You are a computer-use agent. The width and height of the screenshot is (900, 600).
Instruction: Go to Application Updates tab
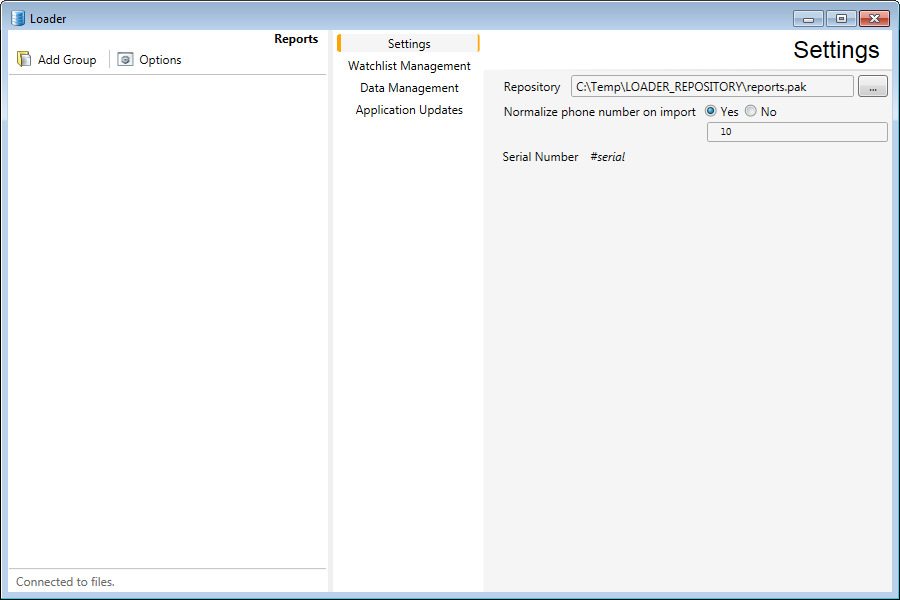pyautogui.click(x=409, y=110)
